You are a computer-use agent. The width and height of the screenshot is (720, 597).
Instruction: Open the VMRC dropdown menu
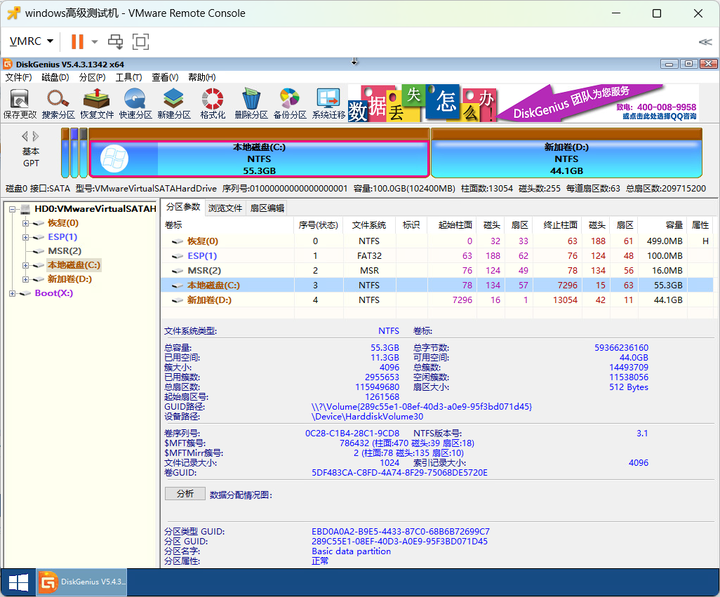[31, 41]
